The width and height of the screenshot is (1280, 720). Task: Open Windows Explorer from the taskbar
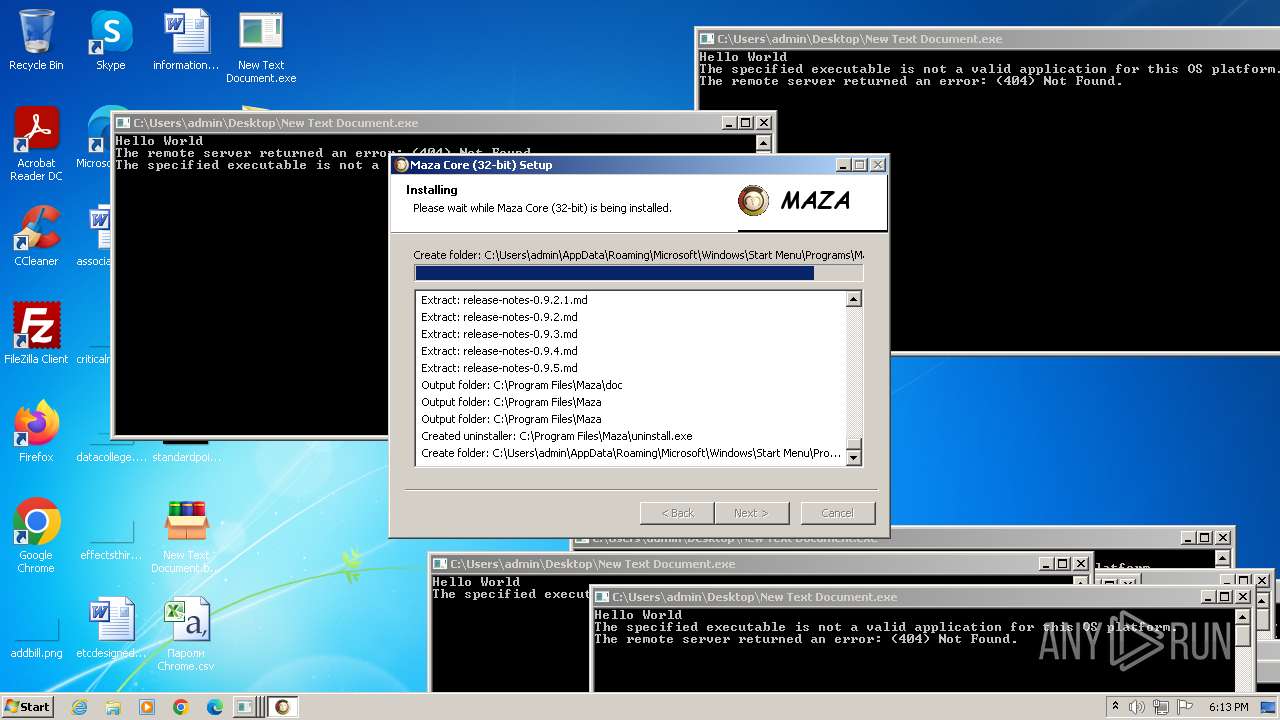(x=113, y=707)
